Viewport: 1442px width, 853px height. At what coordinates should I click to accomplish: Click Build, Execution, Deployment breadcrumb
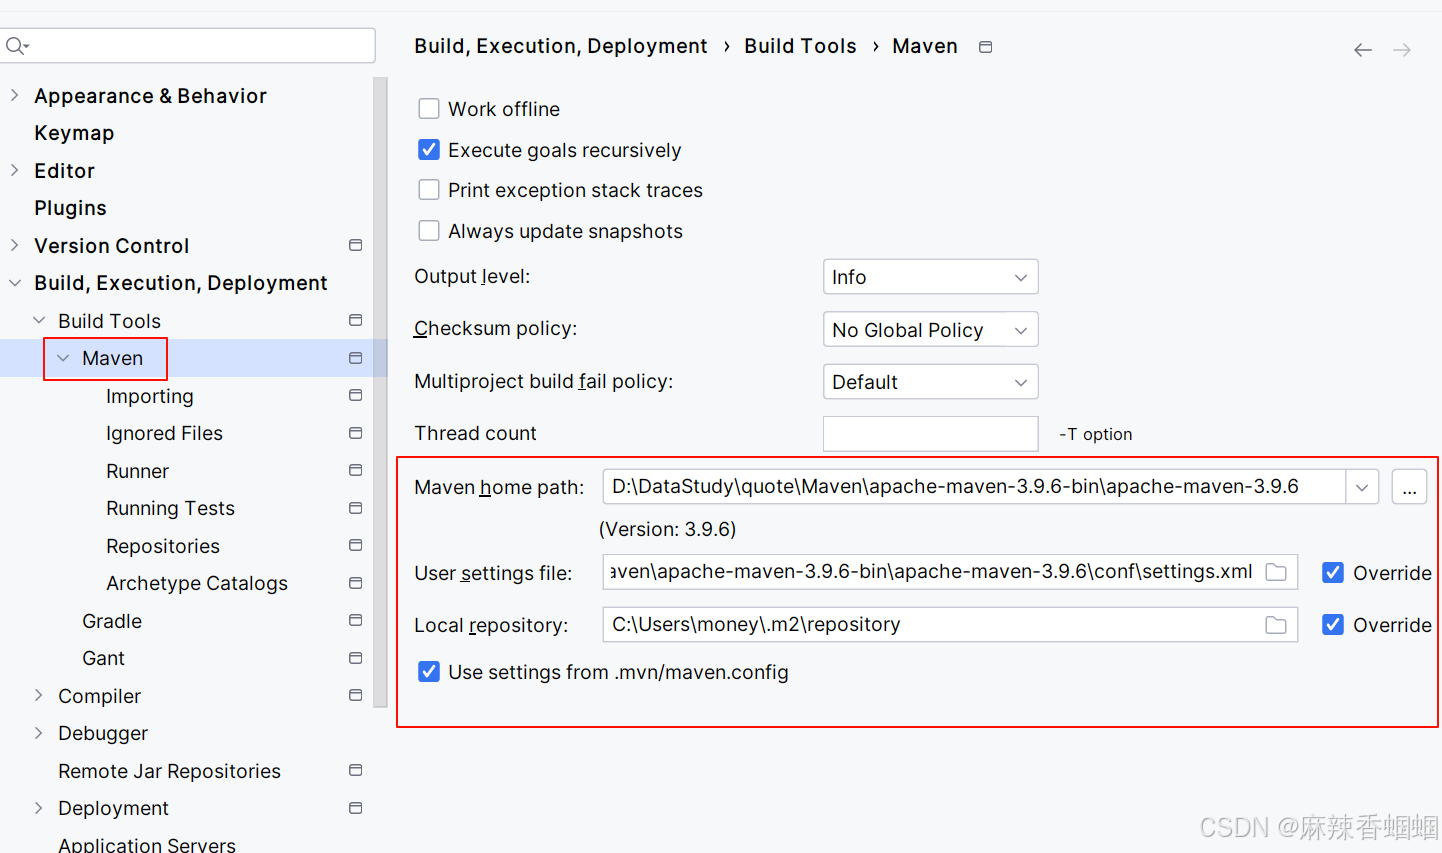(560, 46)
